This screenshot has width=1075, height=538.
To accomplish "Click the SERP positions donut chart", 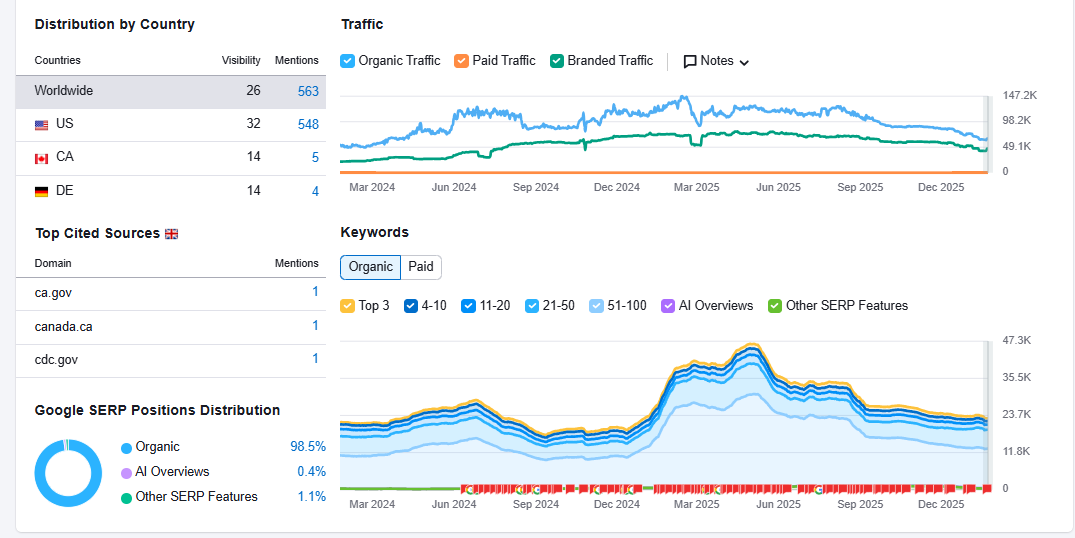I will [68, 473].
